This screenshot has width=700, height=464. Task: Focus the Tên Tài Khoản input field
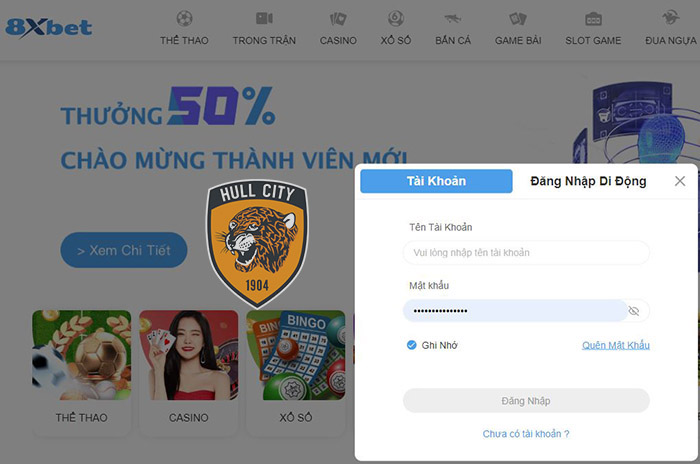[526, 253]
